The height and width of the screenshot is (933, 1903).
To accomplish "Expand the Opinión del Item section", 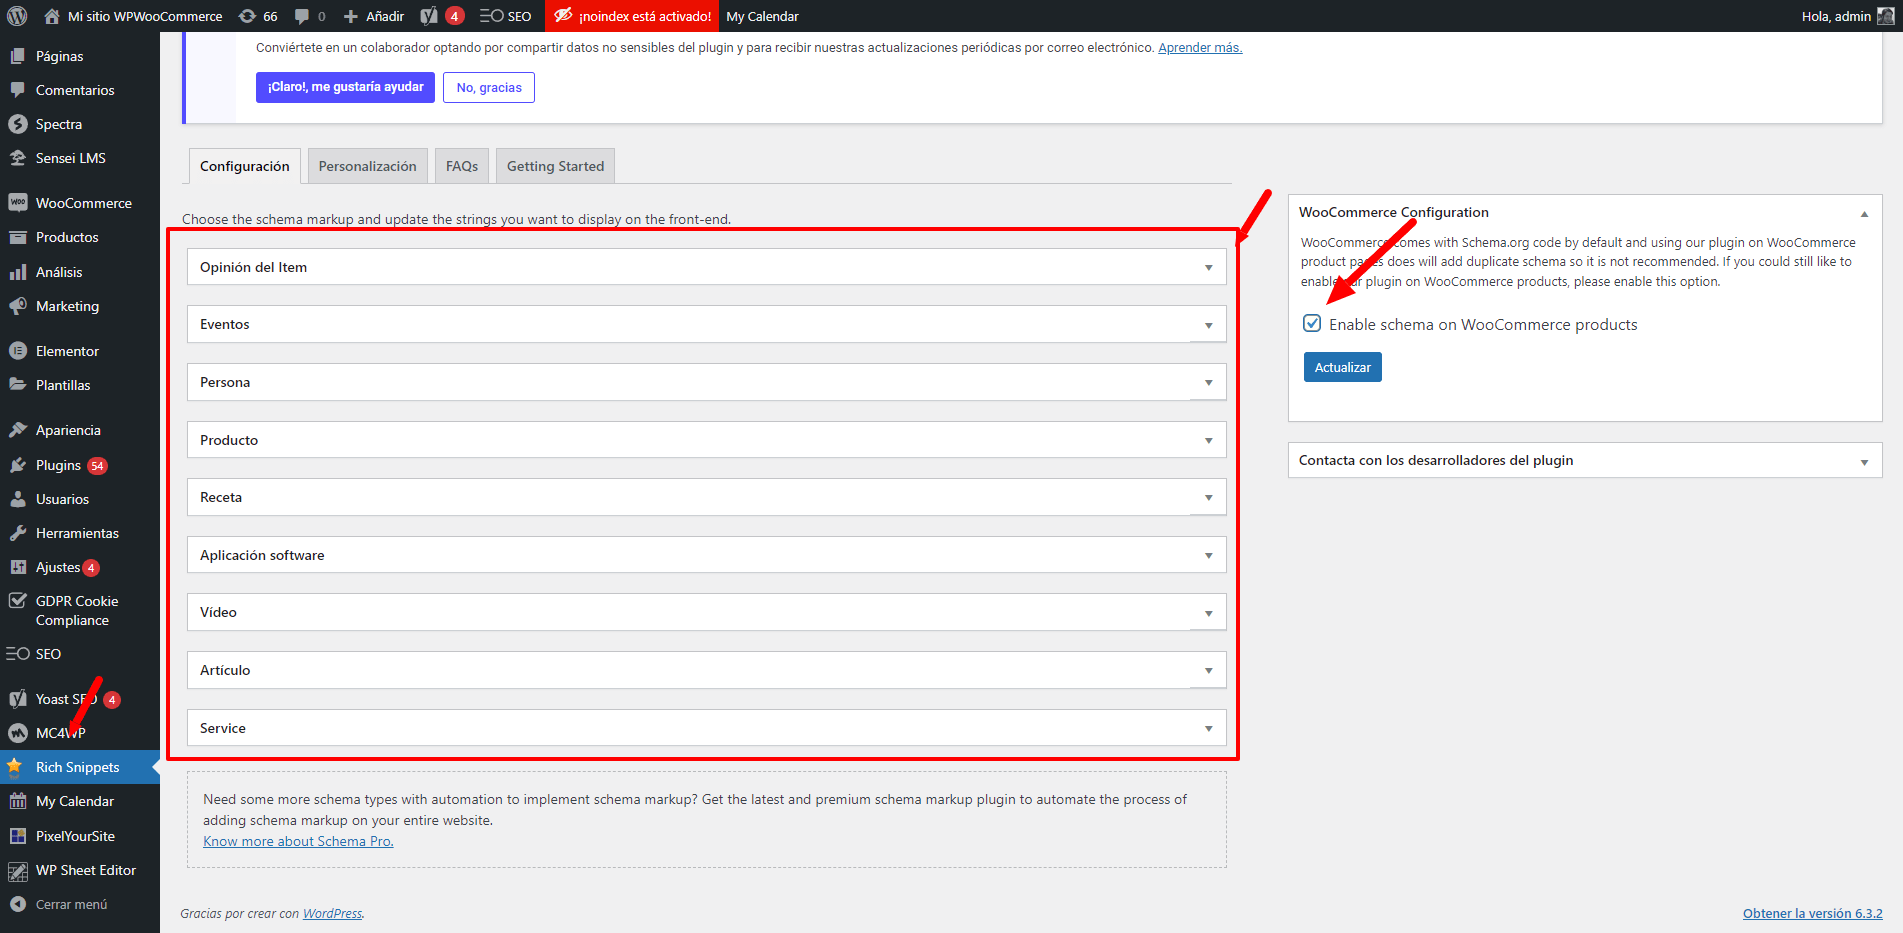I will (707, 267).
